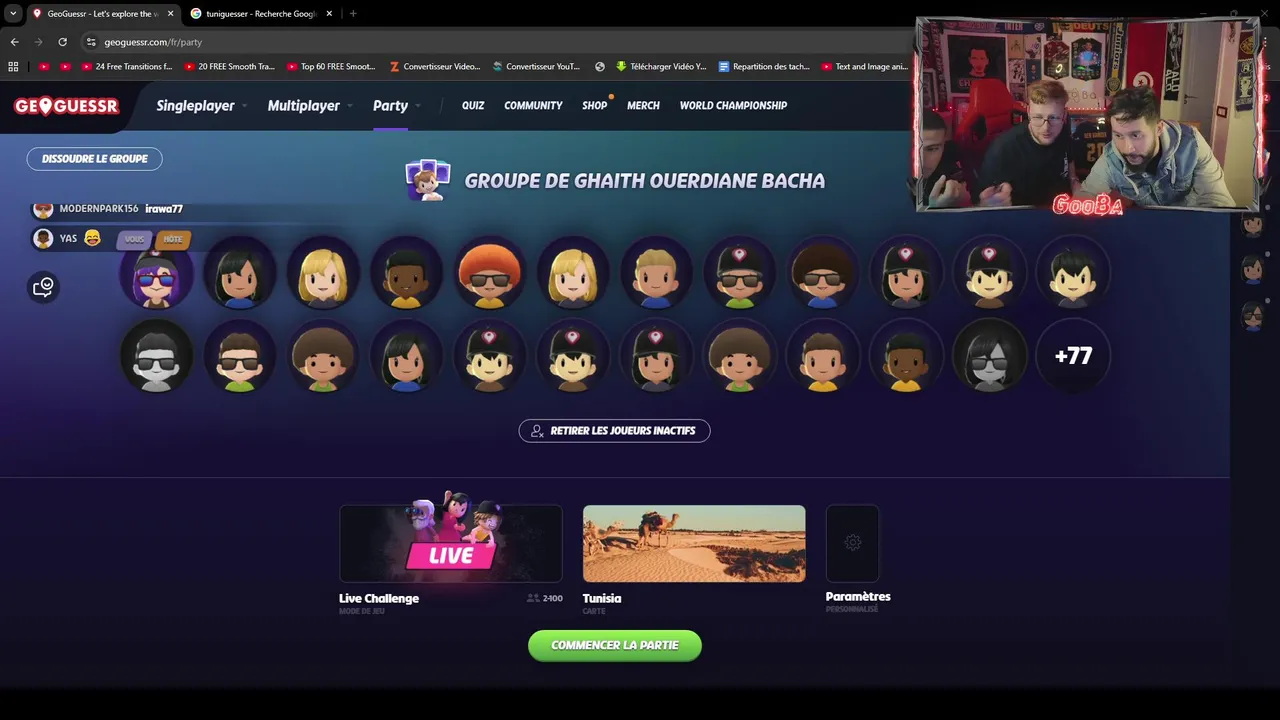This screenshot has width=1280, height=720.
Task: Show the +77 additional players
Action: pyautogui.click(x=1073, y=356)
